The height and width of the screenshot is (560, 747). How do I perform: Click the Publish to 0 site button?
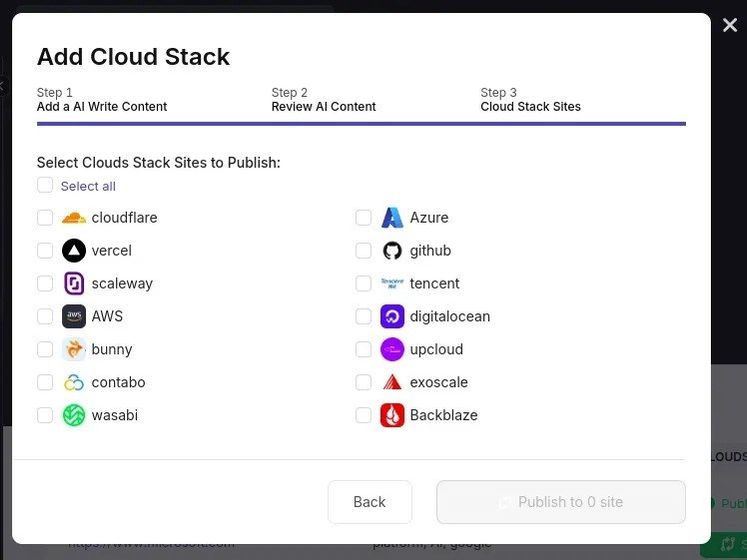pos(560,502)
